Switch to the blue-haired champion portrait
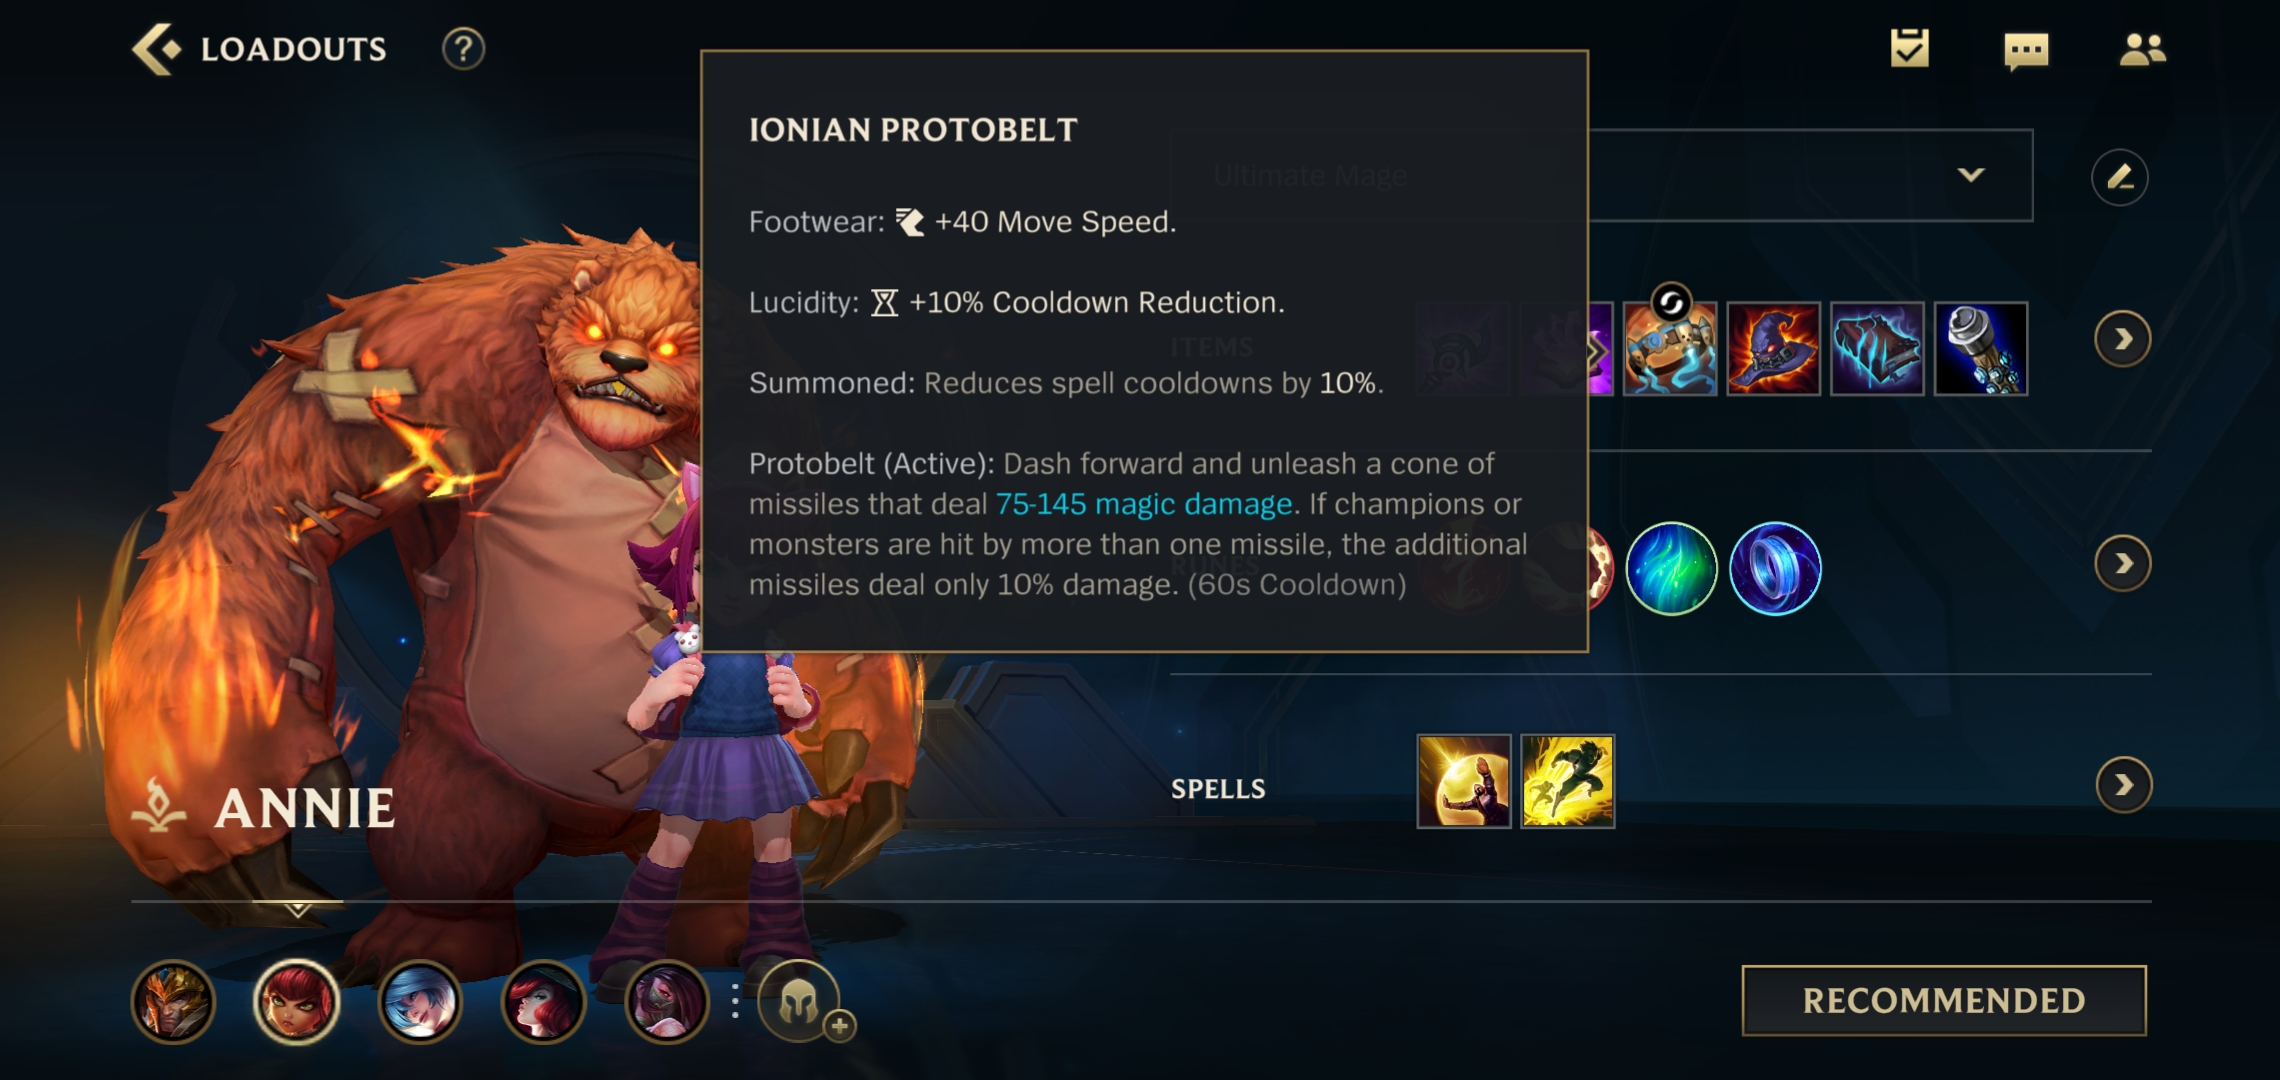2280x1080 pixels. point(420,1001)
